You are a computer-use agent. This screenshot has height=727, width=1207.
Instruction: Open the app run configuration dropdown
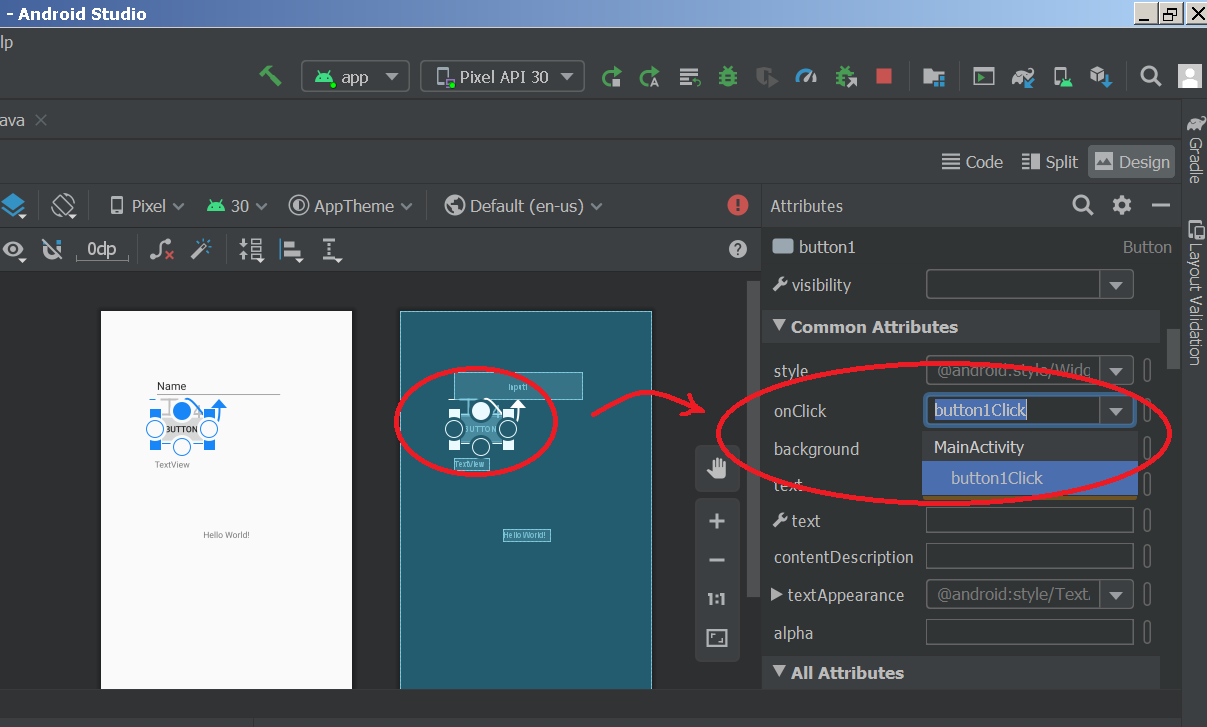pos(355,77)
